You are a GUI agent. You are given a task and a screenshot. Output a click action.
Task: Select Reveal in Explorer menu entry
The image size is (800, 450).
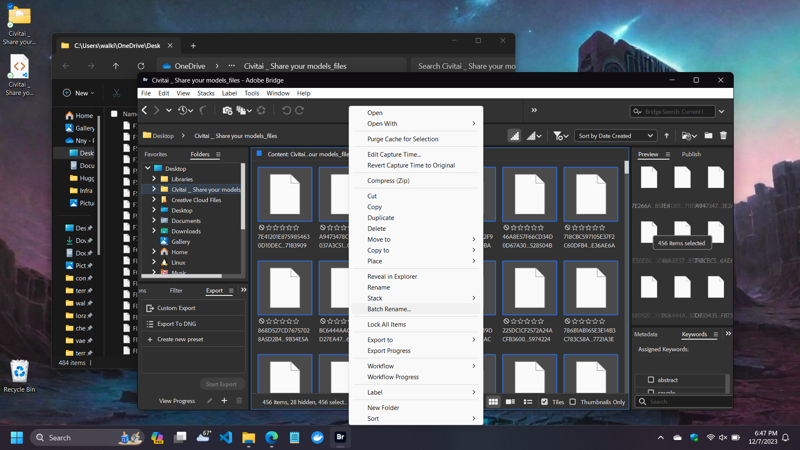(416, 277)
